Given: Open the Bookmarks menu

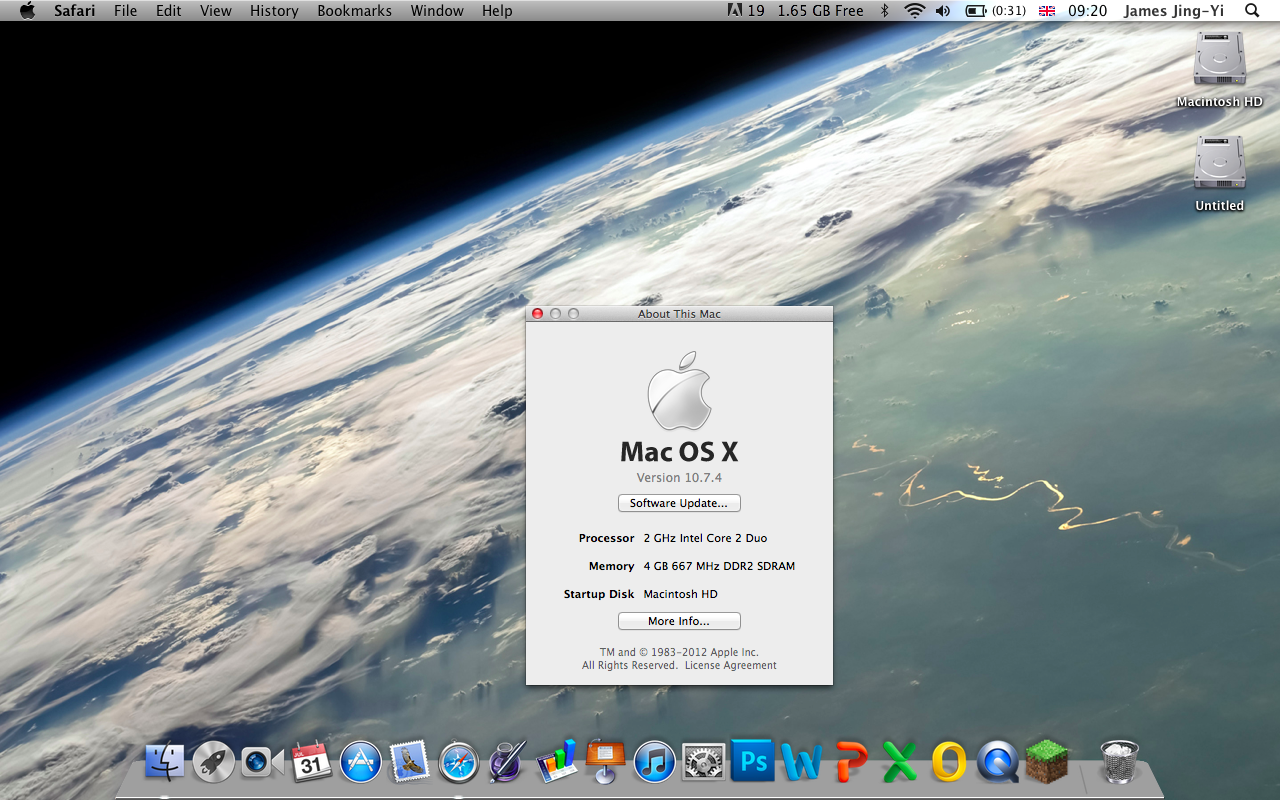Looking at the screenshot, I should [x=355, y=11].
